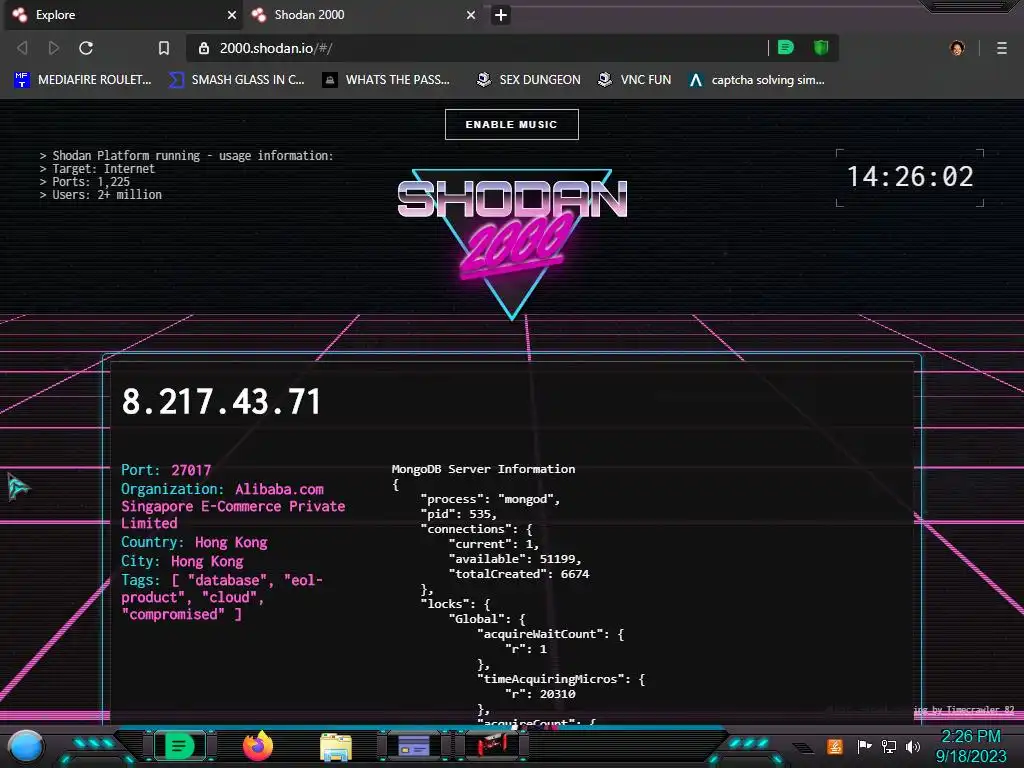The height and width of the screenshot is (768, 1024).
Task: Click the Port: 27017 line
Action: point(166,470)
